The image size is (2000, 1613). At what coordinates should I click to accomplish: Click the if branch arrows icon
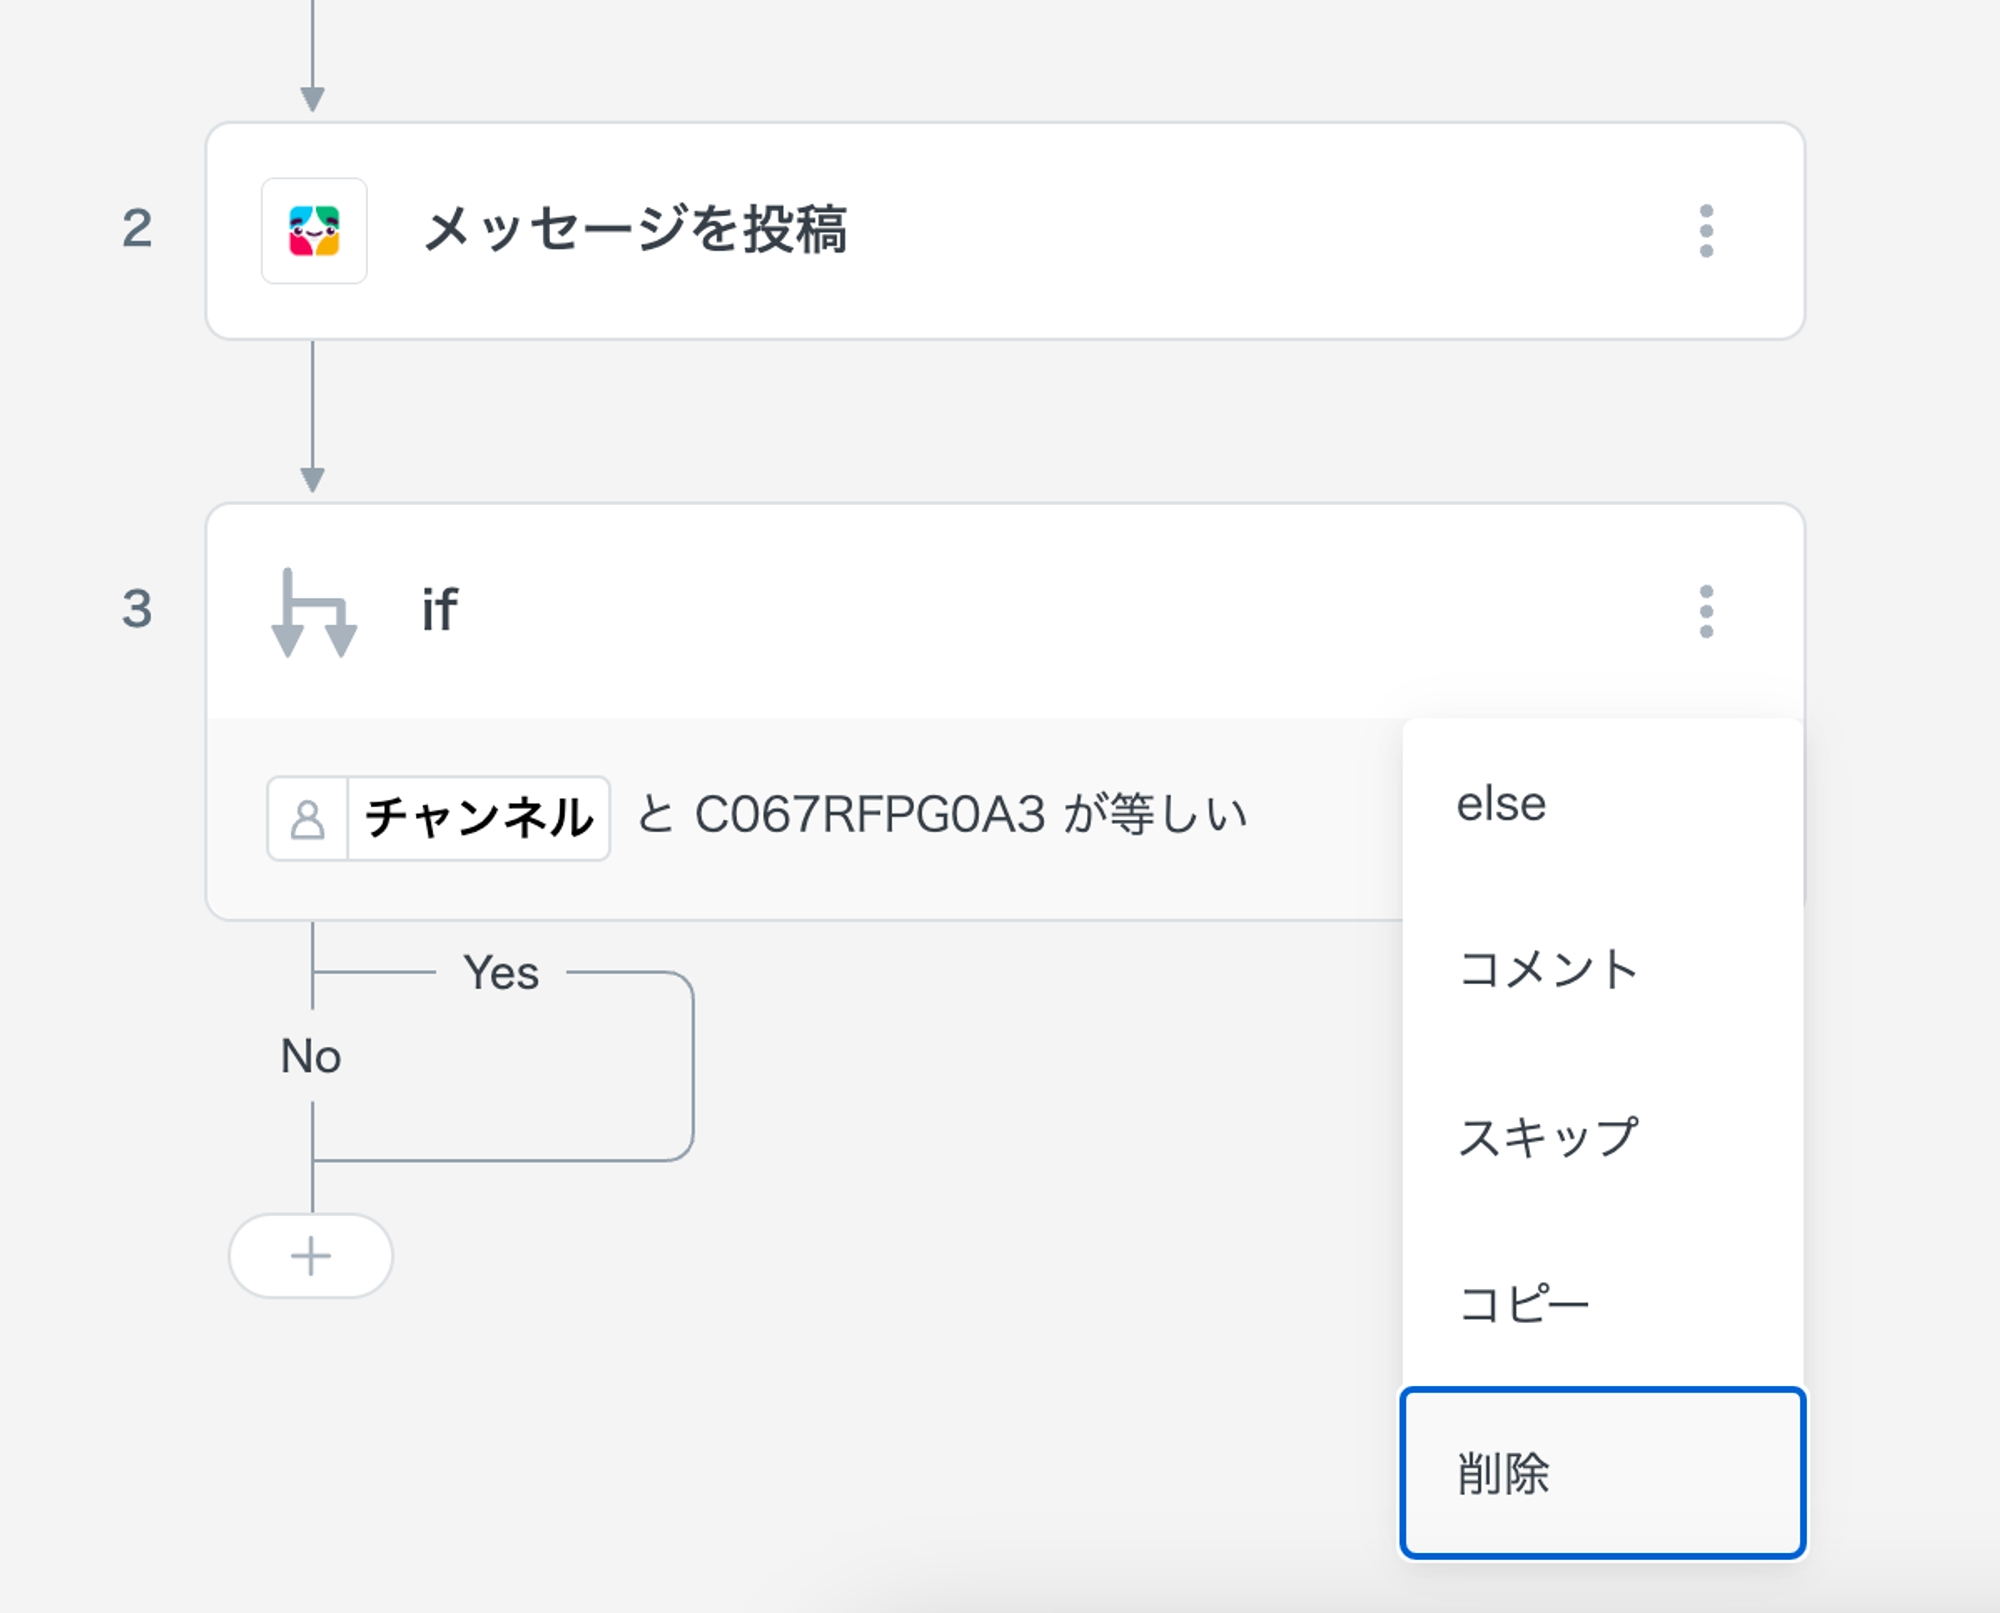(314, 612)
